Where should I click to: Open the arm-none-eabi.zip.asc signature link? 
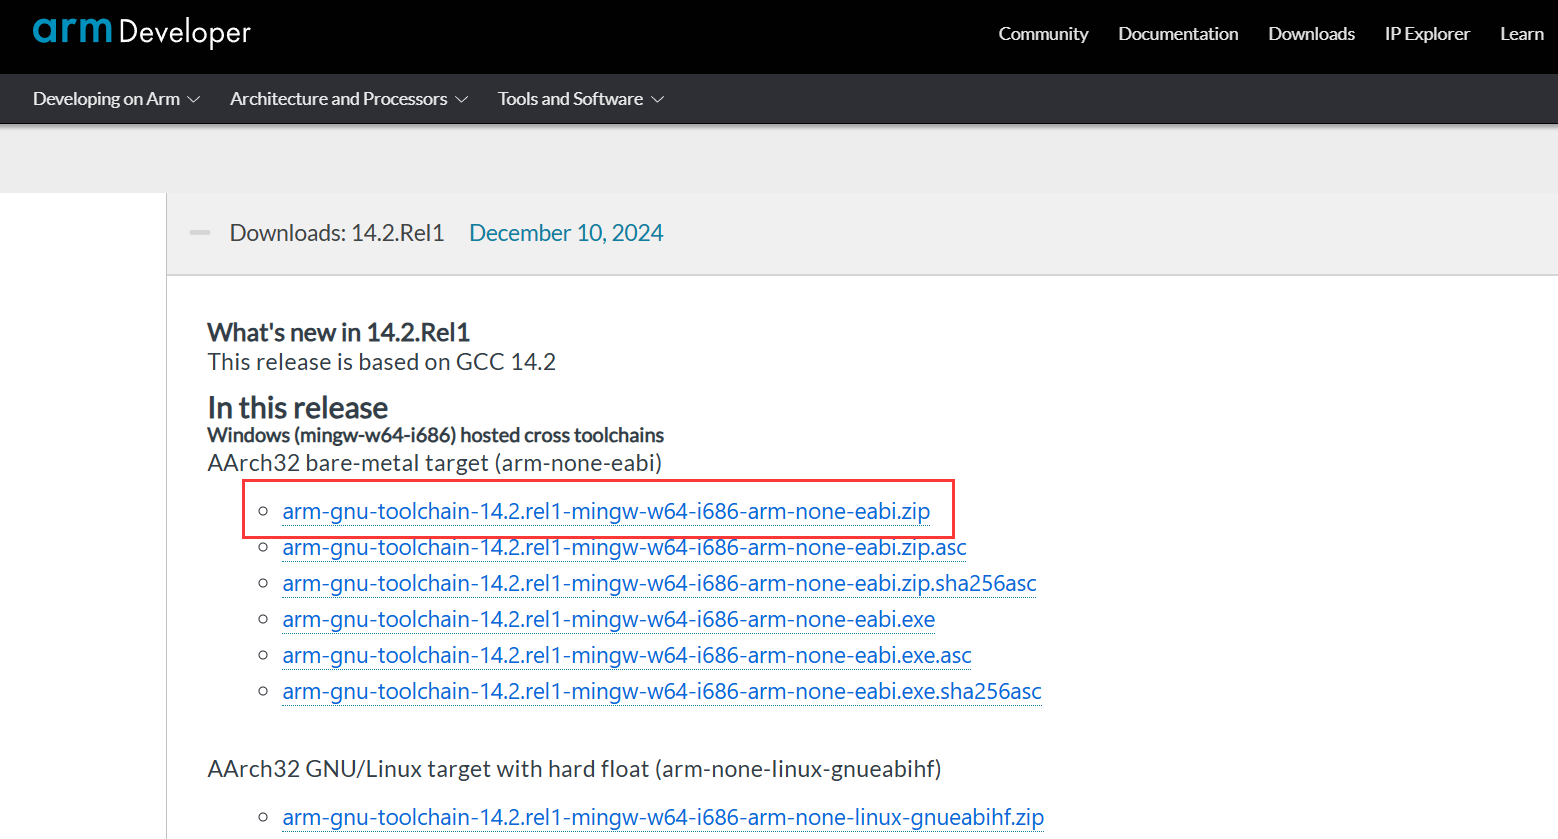coord(624,548)
